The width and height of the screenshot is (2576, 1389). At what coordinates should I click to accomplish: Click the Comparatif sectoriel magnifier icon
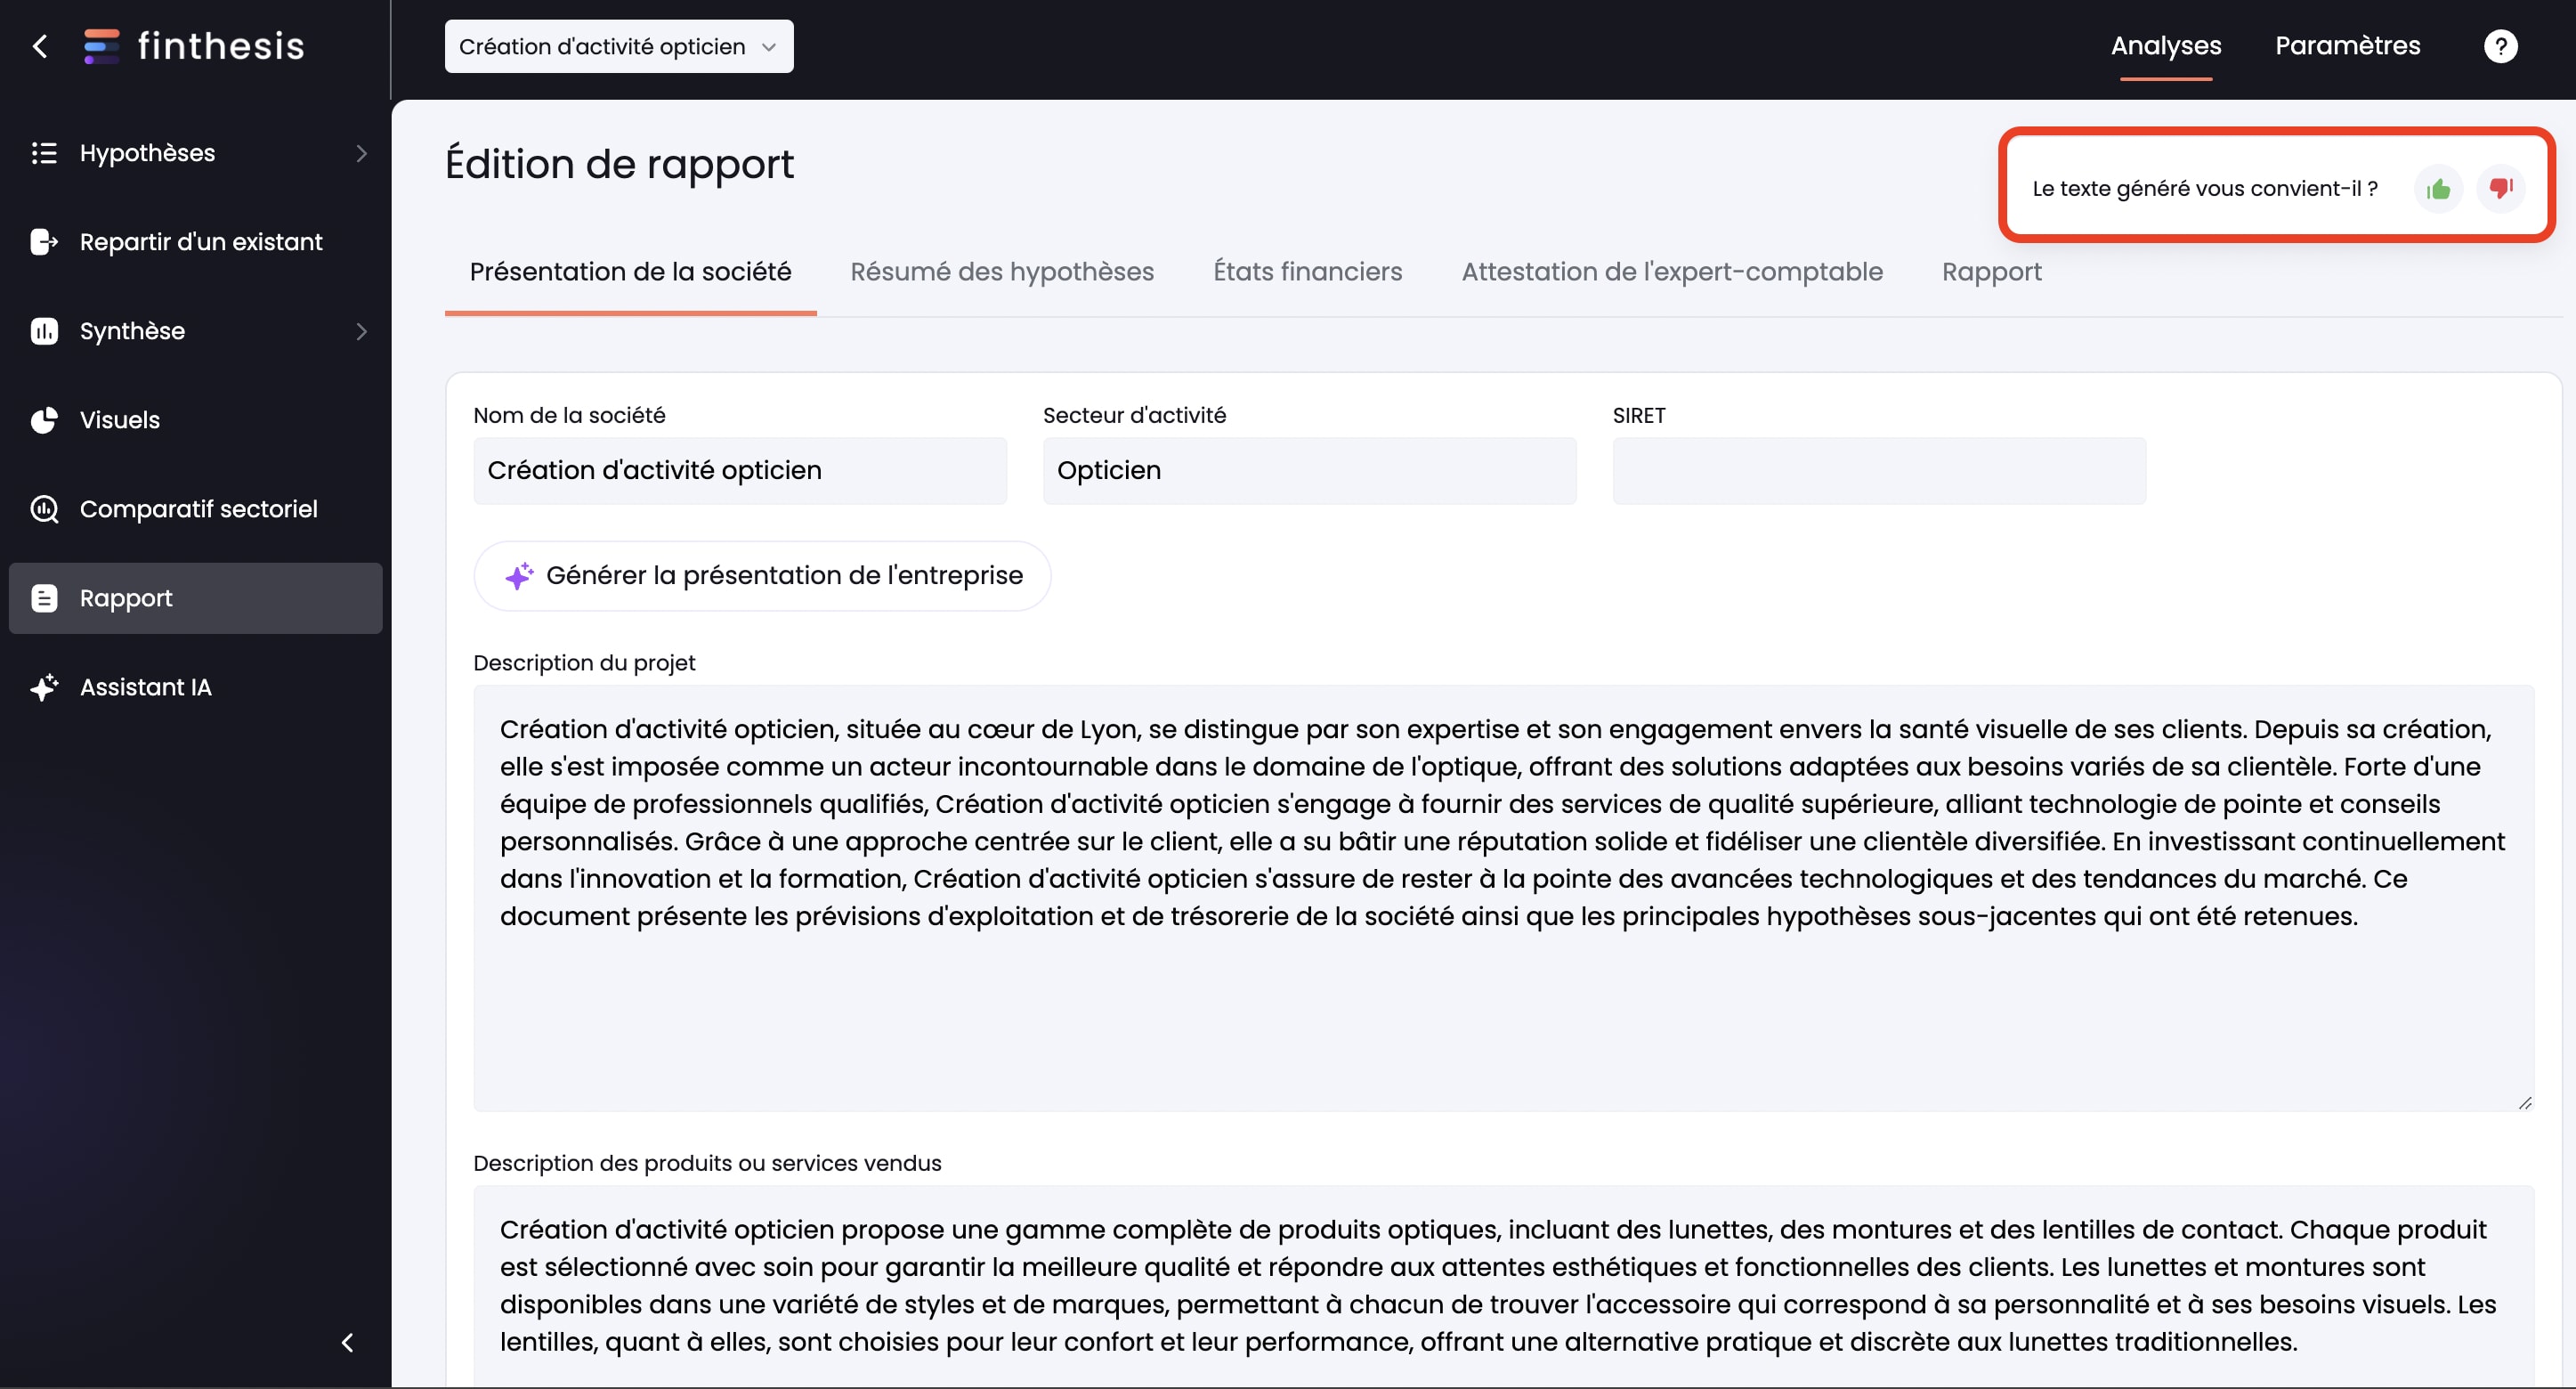tap(44, 509)
